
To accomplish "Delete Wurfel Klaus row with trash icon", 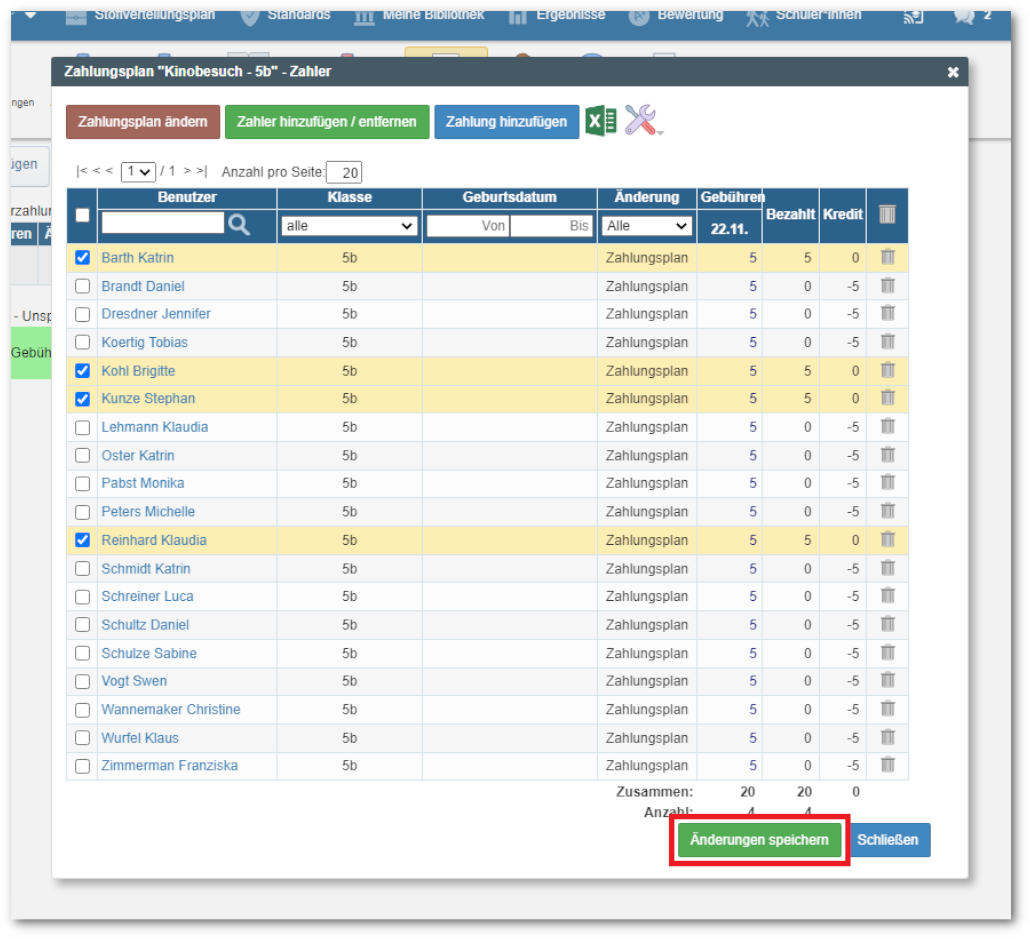I will tap(887, 737).
